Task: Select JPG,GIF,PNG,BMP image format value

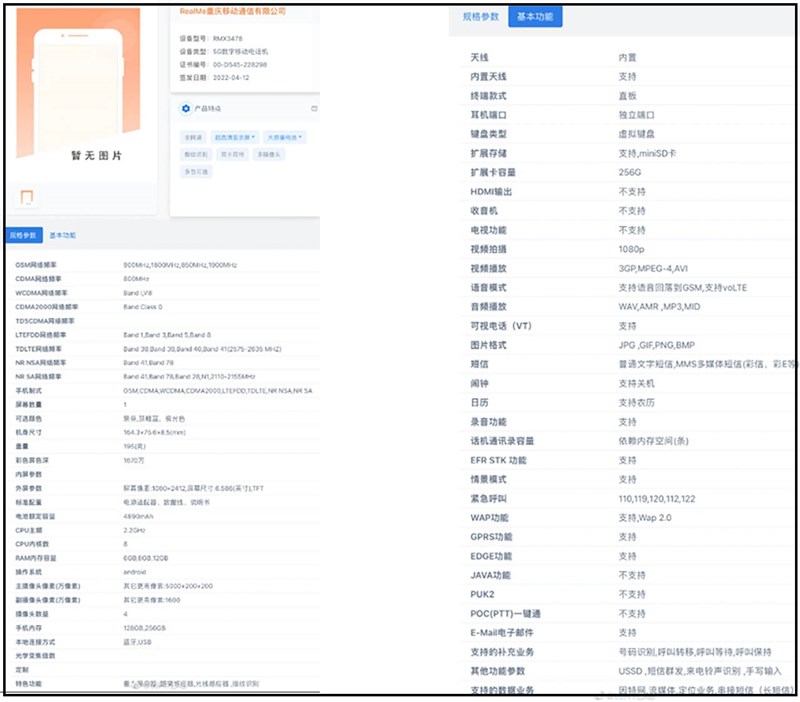Action: (657, 345)
